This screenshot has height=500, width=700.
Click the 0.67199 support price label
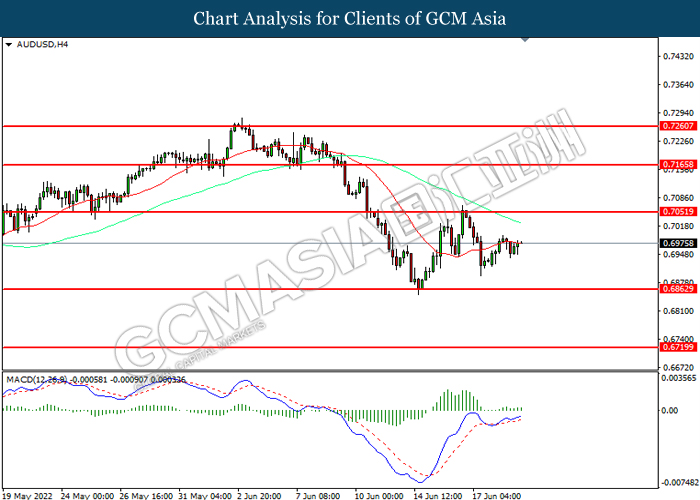point(678,347)
